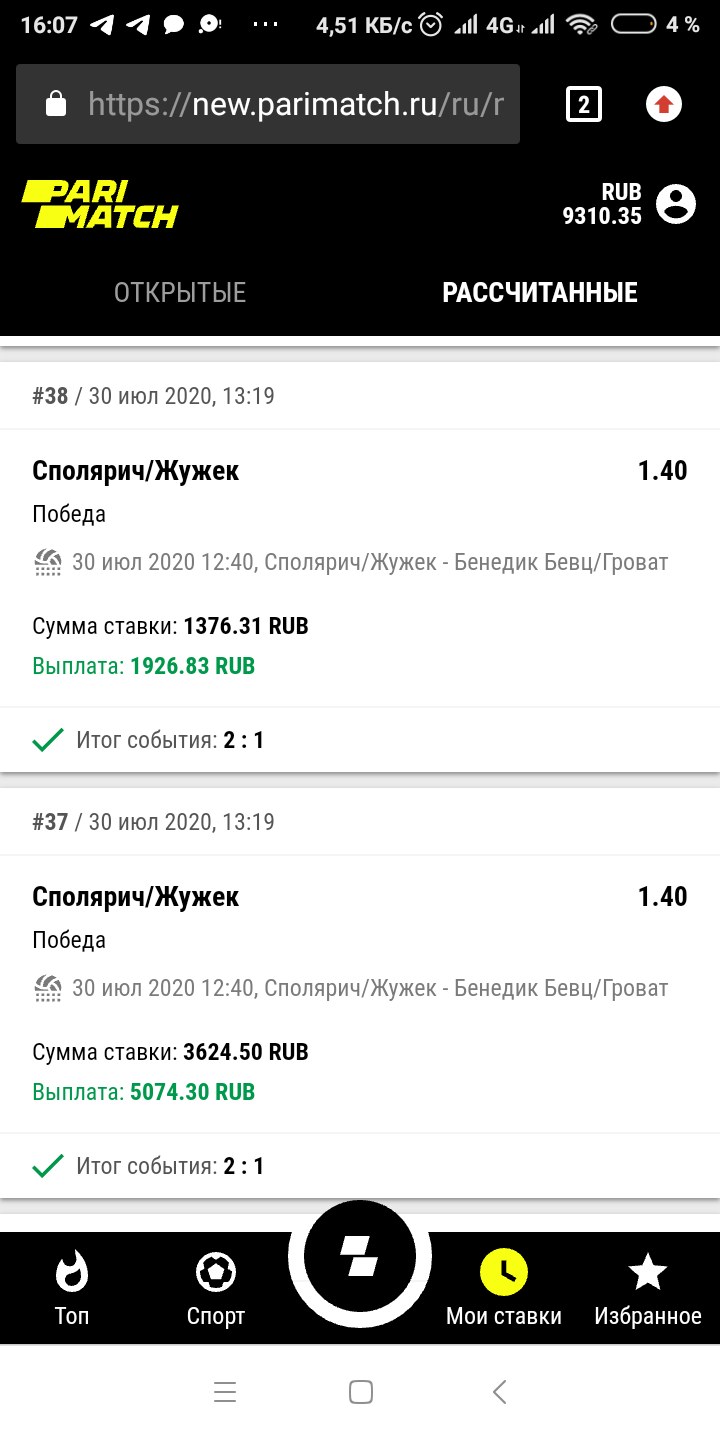Screen dimensions: 720x1440
Task: Open Спорт section with ball icon
Action: pos(216,1288)
